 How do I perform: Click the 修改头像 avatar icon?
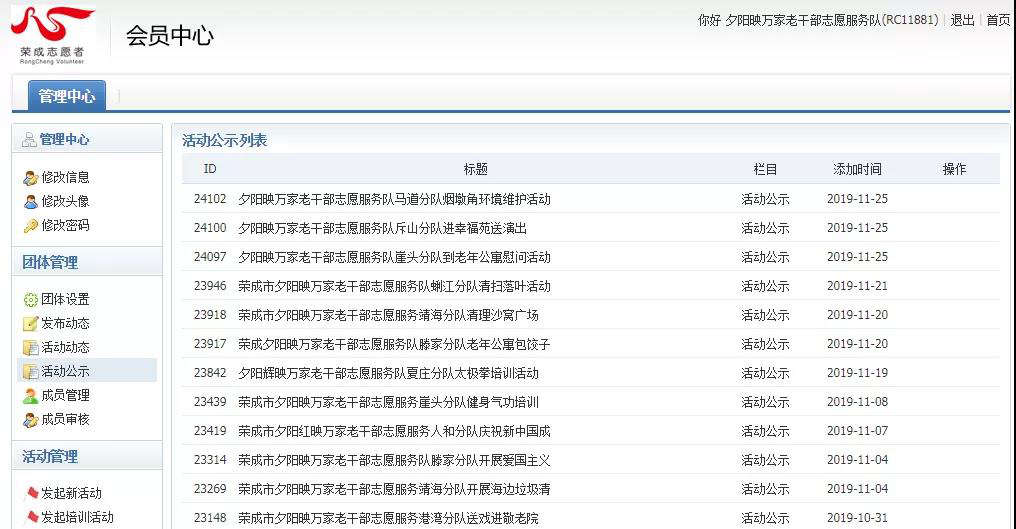pos(30,202)
